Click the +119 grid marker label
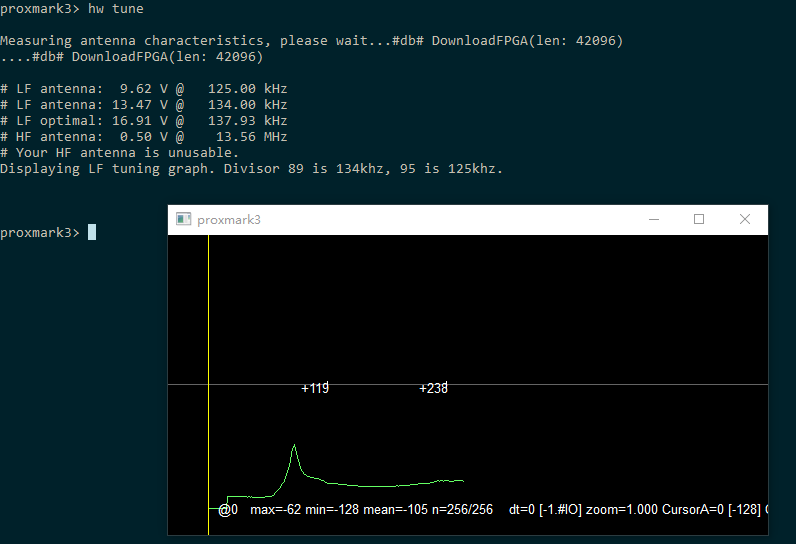 point(315,388)
